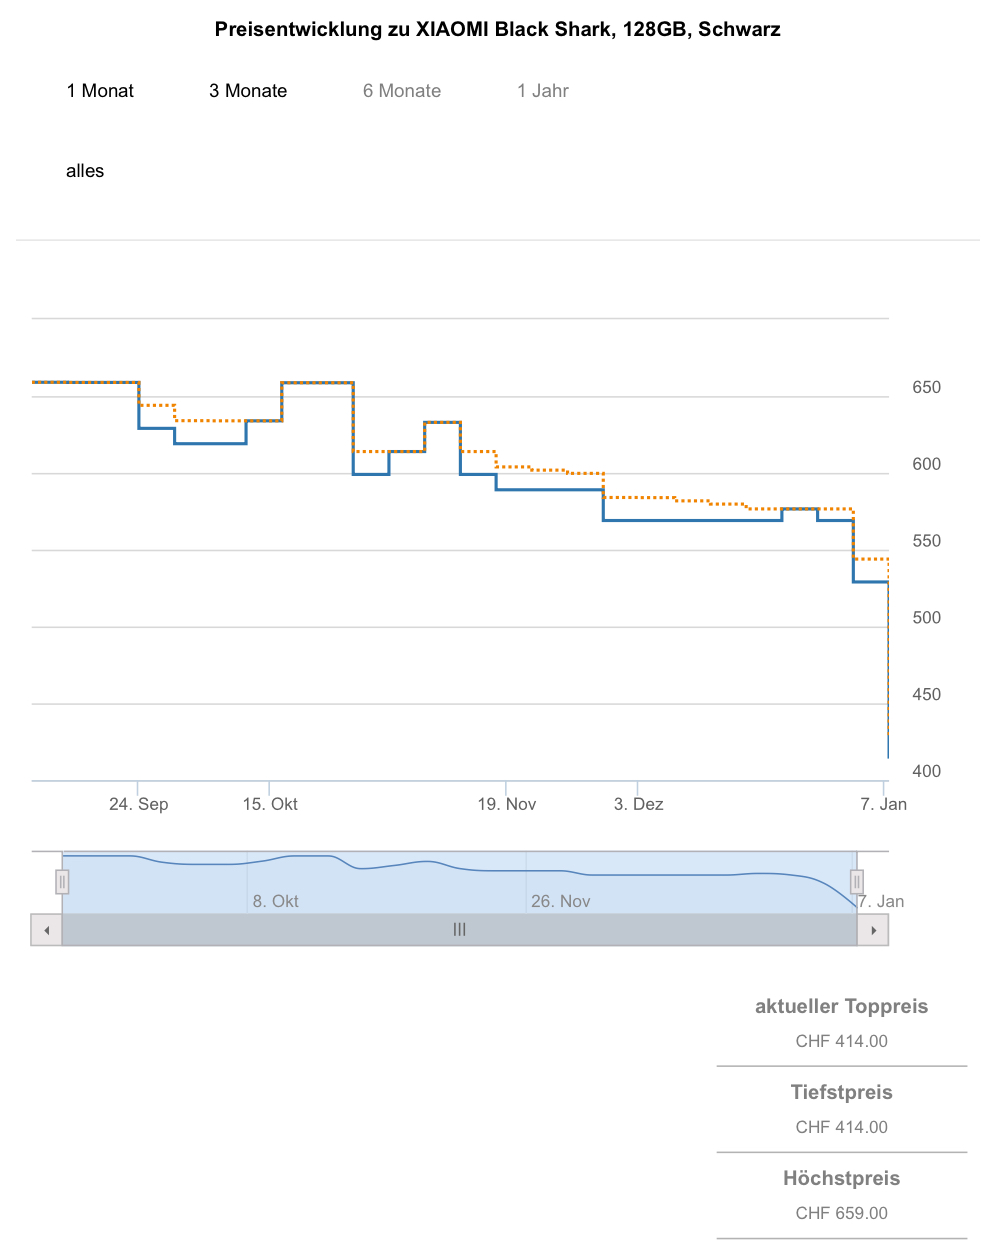The image size is (985, 1256).
Task: Click the right range handle of navigator
Action: (857, 882)
